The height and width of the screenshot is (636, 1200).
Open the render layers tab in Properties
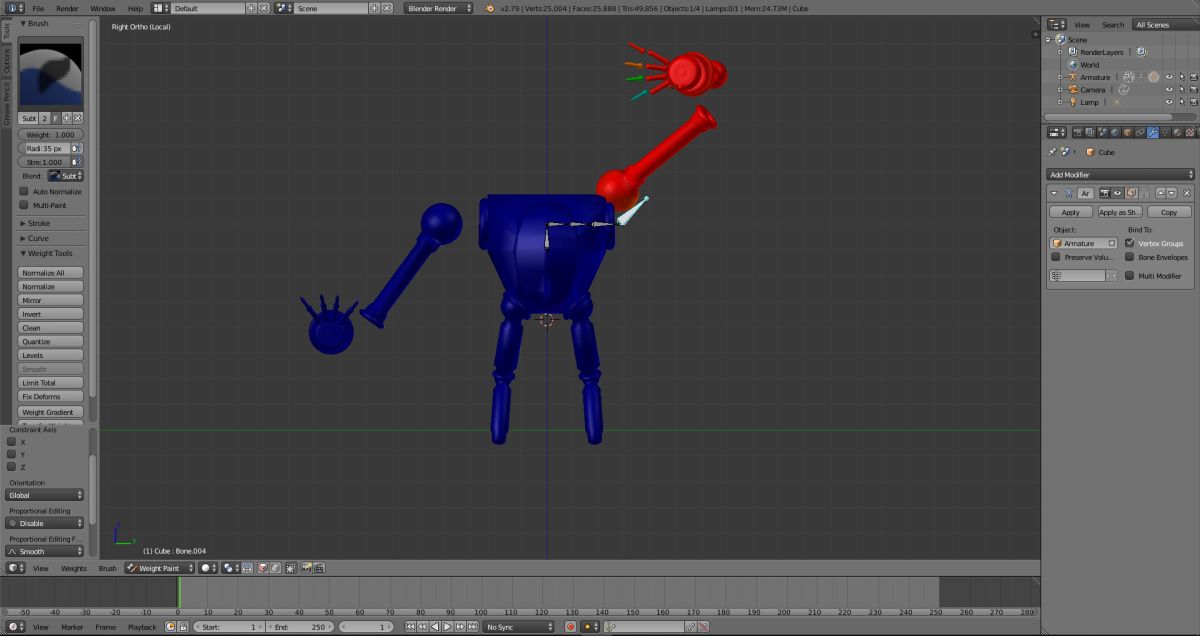(x=1089, y=132)
